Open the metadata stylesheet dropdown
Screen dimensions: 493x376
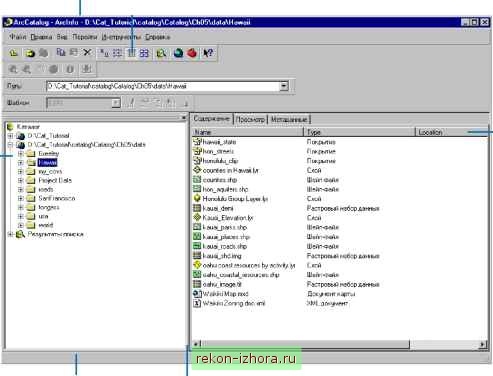click(116, 103)
